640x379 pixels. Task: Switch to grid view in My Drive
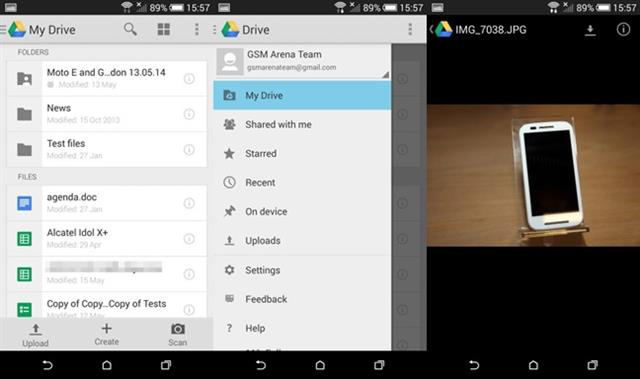click(164, 29)
